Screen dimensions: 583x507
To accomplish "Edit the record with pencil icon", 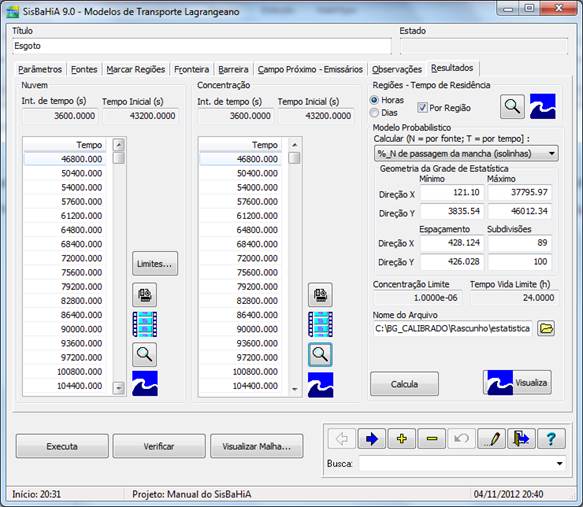I will (x=492, y=439).
